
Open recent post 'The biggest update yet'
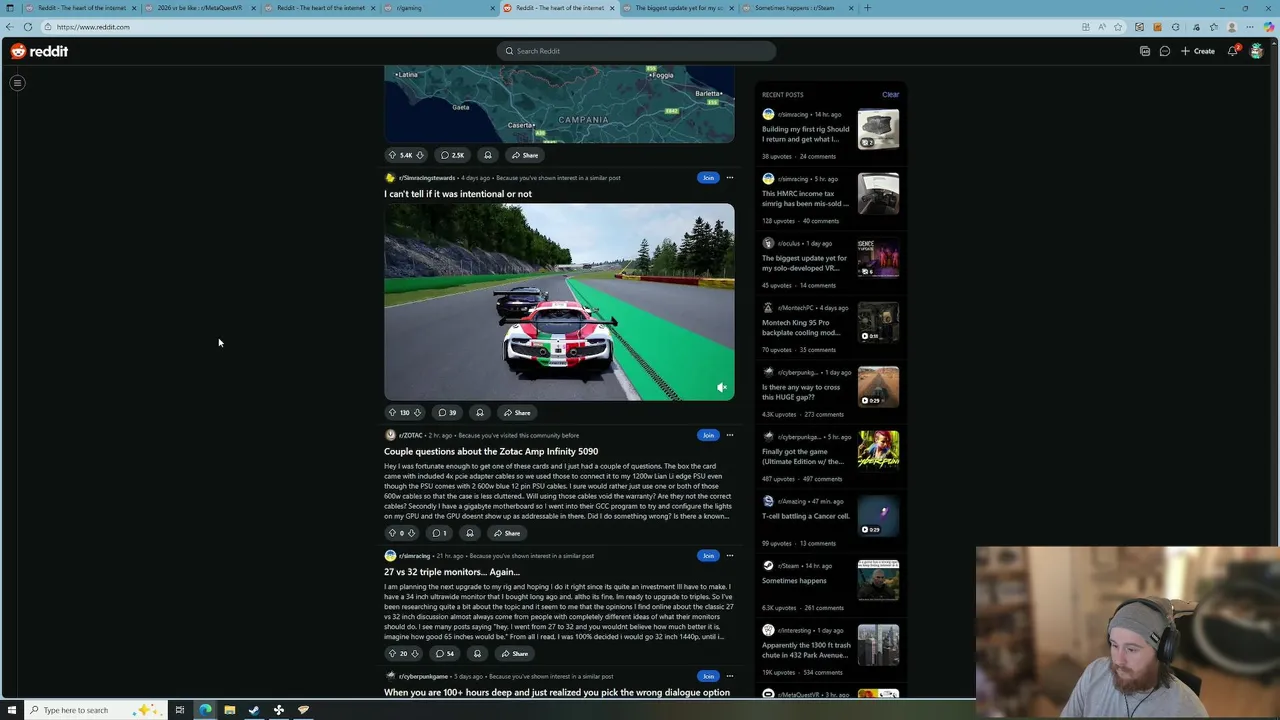[x=805, y=263]
